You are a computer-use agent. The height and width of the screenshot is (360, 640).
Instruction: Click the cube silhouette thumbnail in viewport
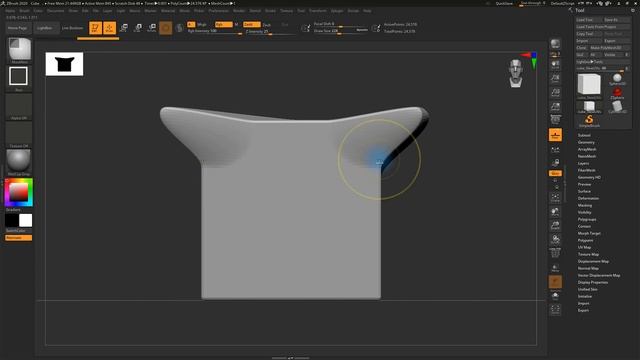[x=64, y=64]
